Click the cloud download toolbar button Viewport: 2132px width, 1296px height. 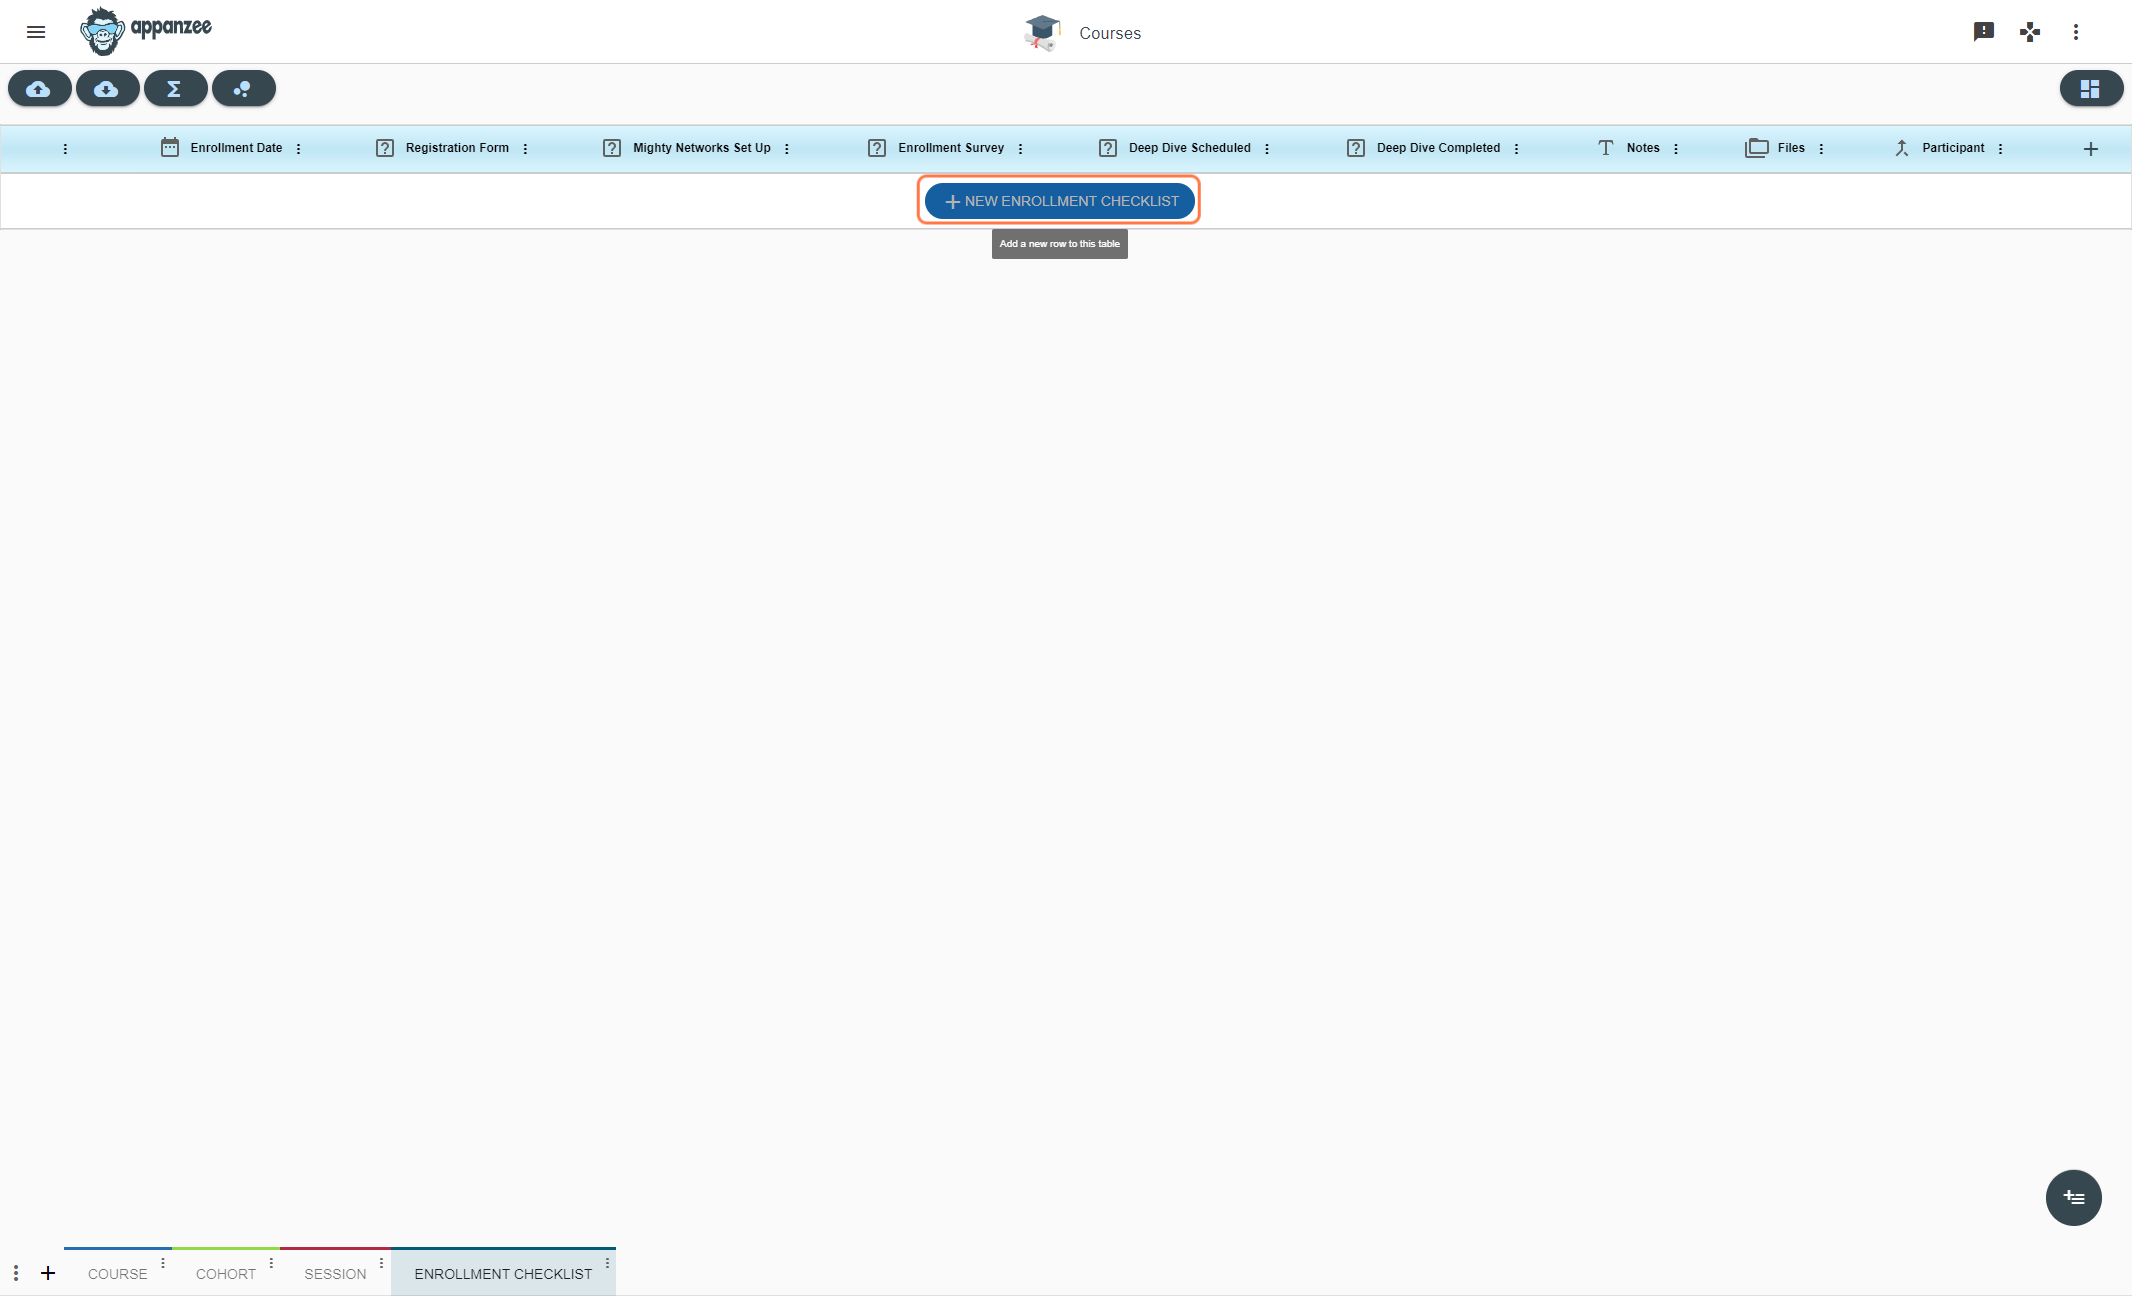(x=107, y=89)
